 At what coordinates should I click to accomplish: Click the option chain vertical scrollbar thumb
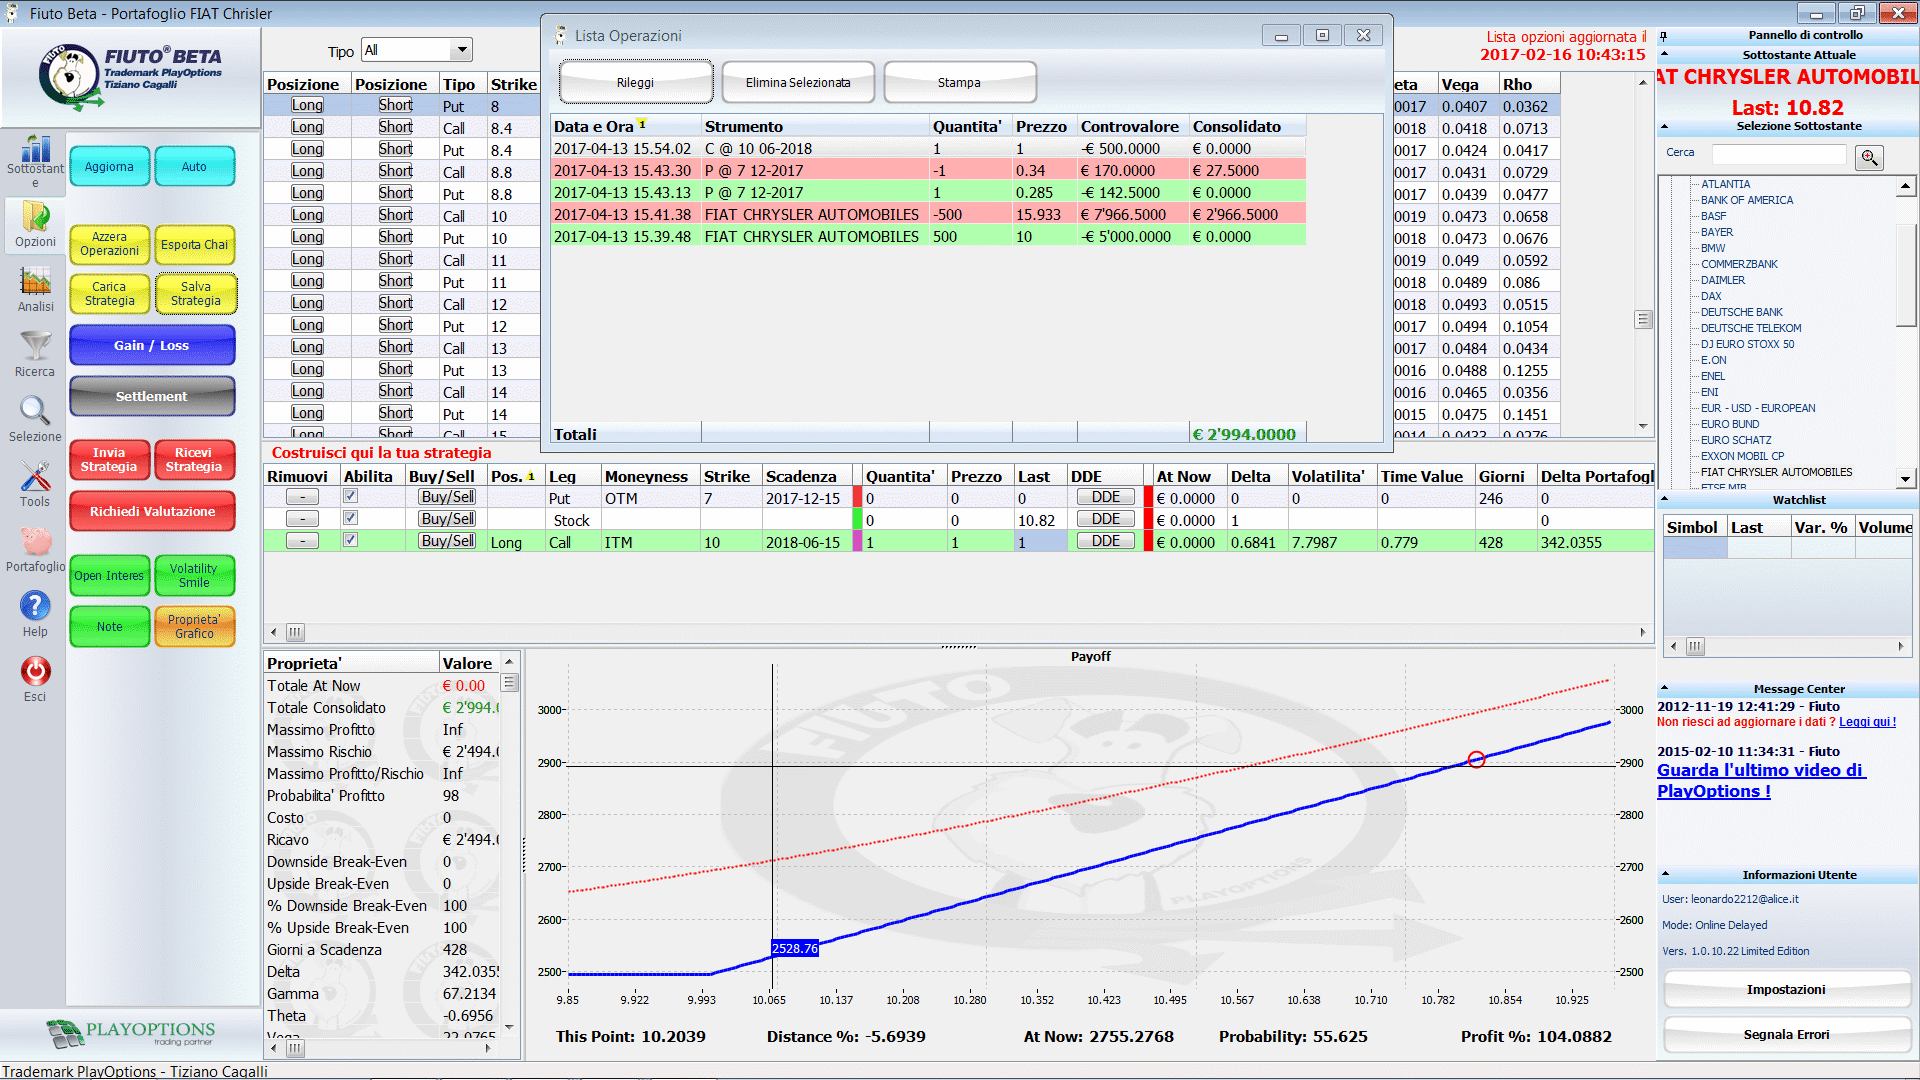pyautogui.click(x=1643, y=319)
